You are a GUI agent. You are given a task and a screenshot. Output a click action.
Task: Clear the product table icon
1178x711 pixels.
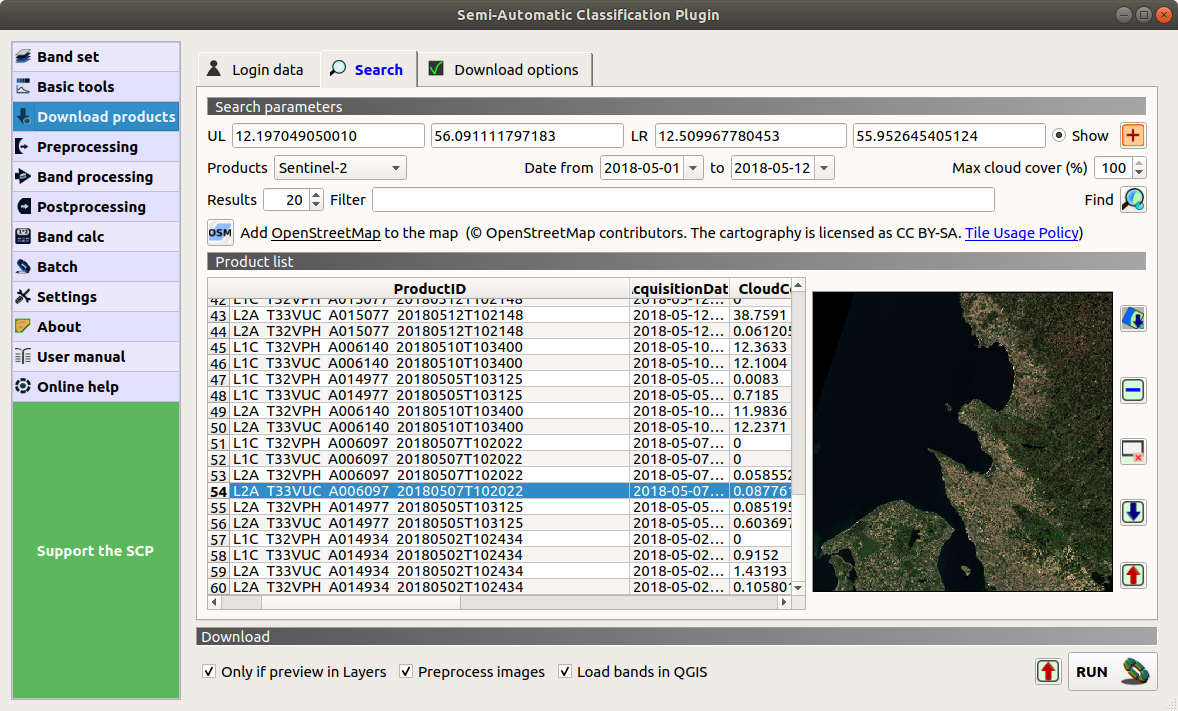click(1133, 453)
